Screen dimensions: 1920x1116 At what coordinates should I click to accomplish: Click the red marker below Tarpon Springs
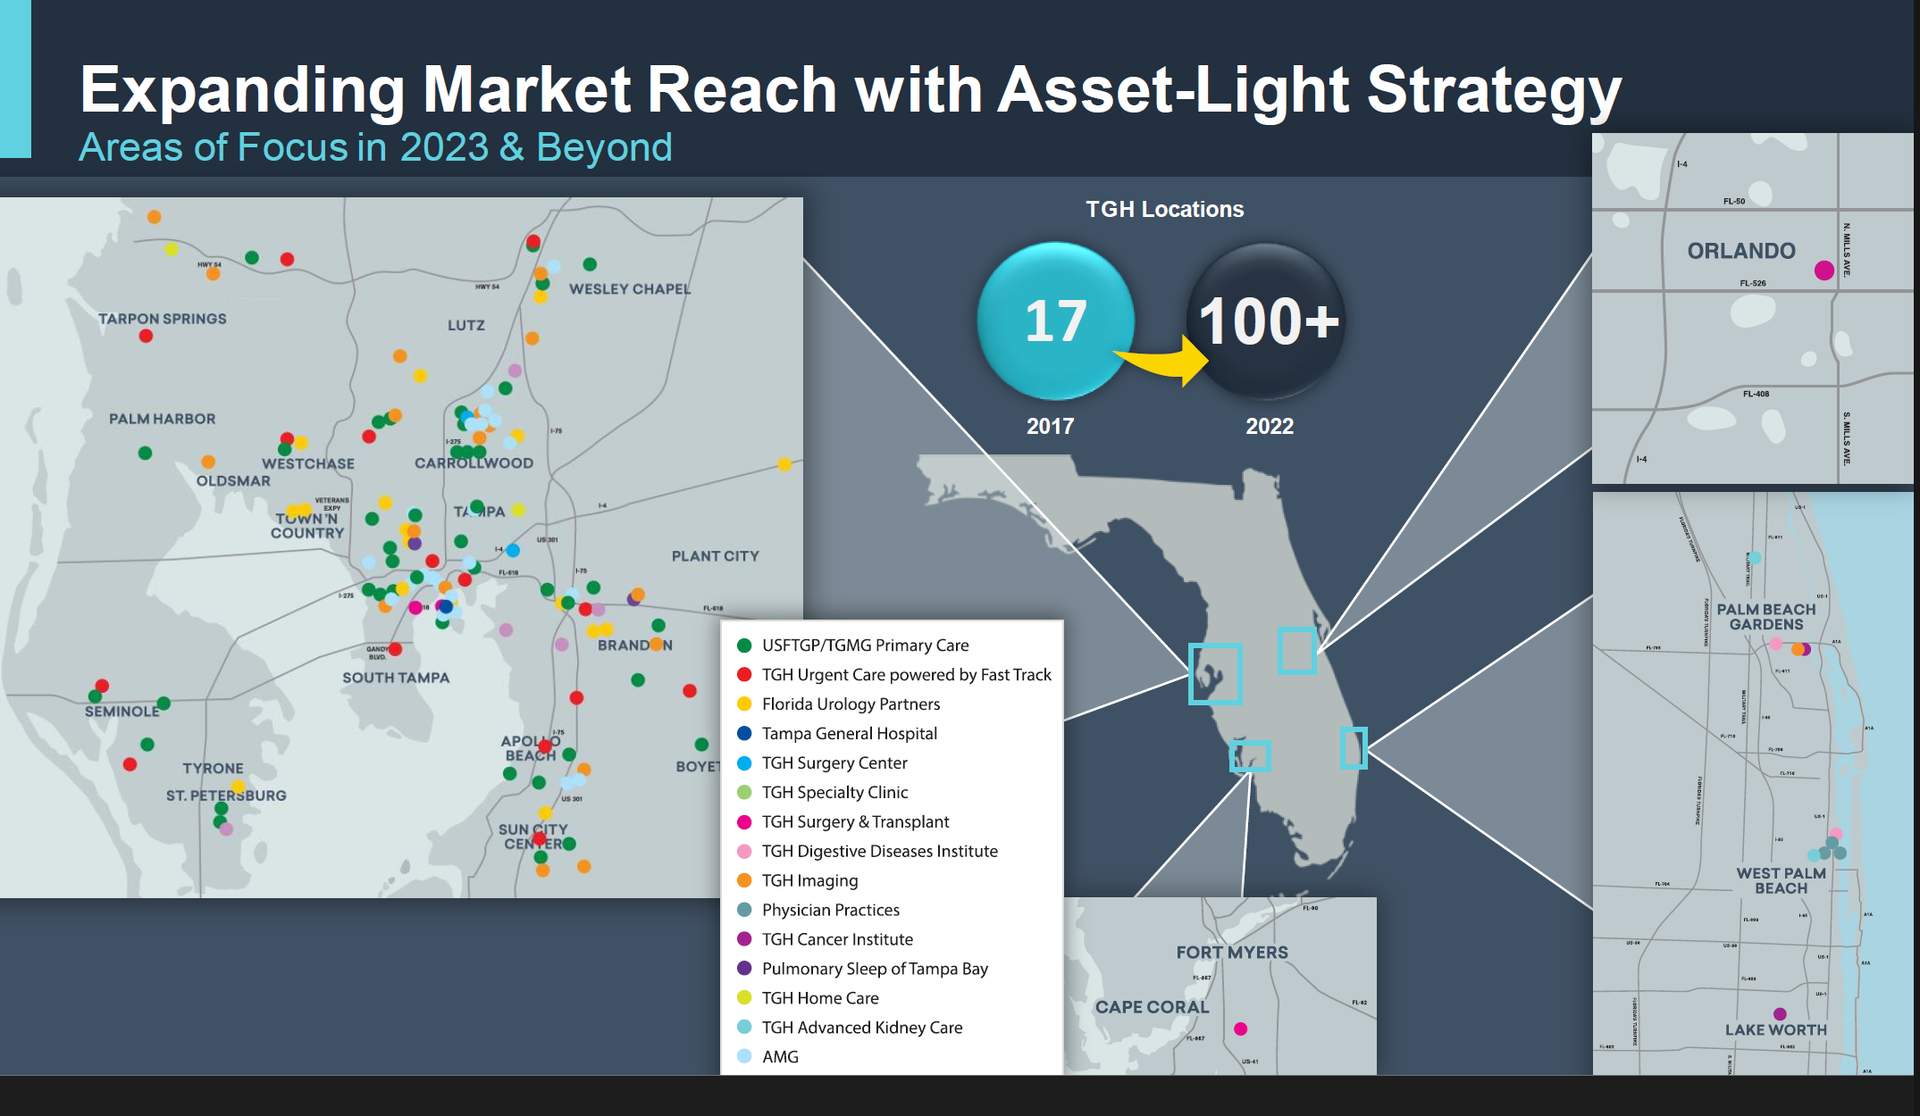(146, 336)
